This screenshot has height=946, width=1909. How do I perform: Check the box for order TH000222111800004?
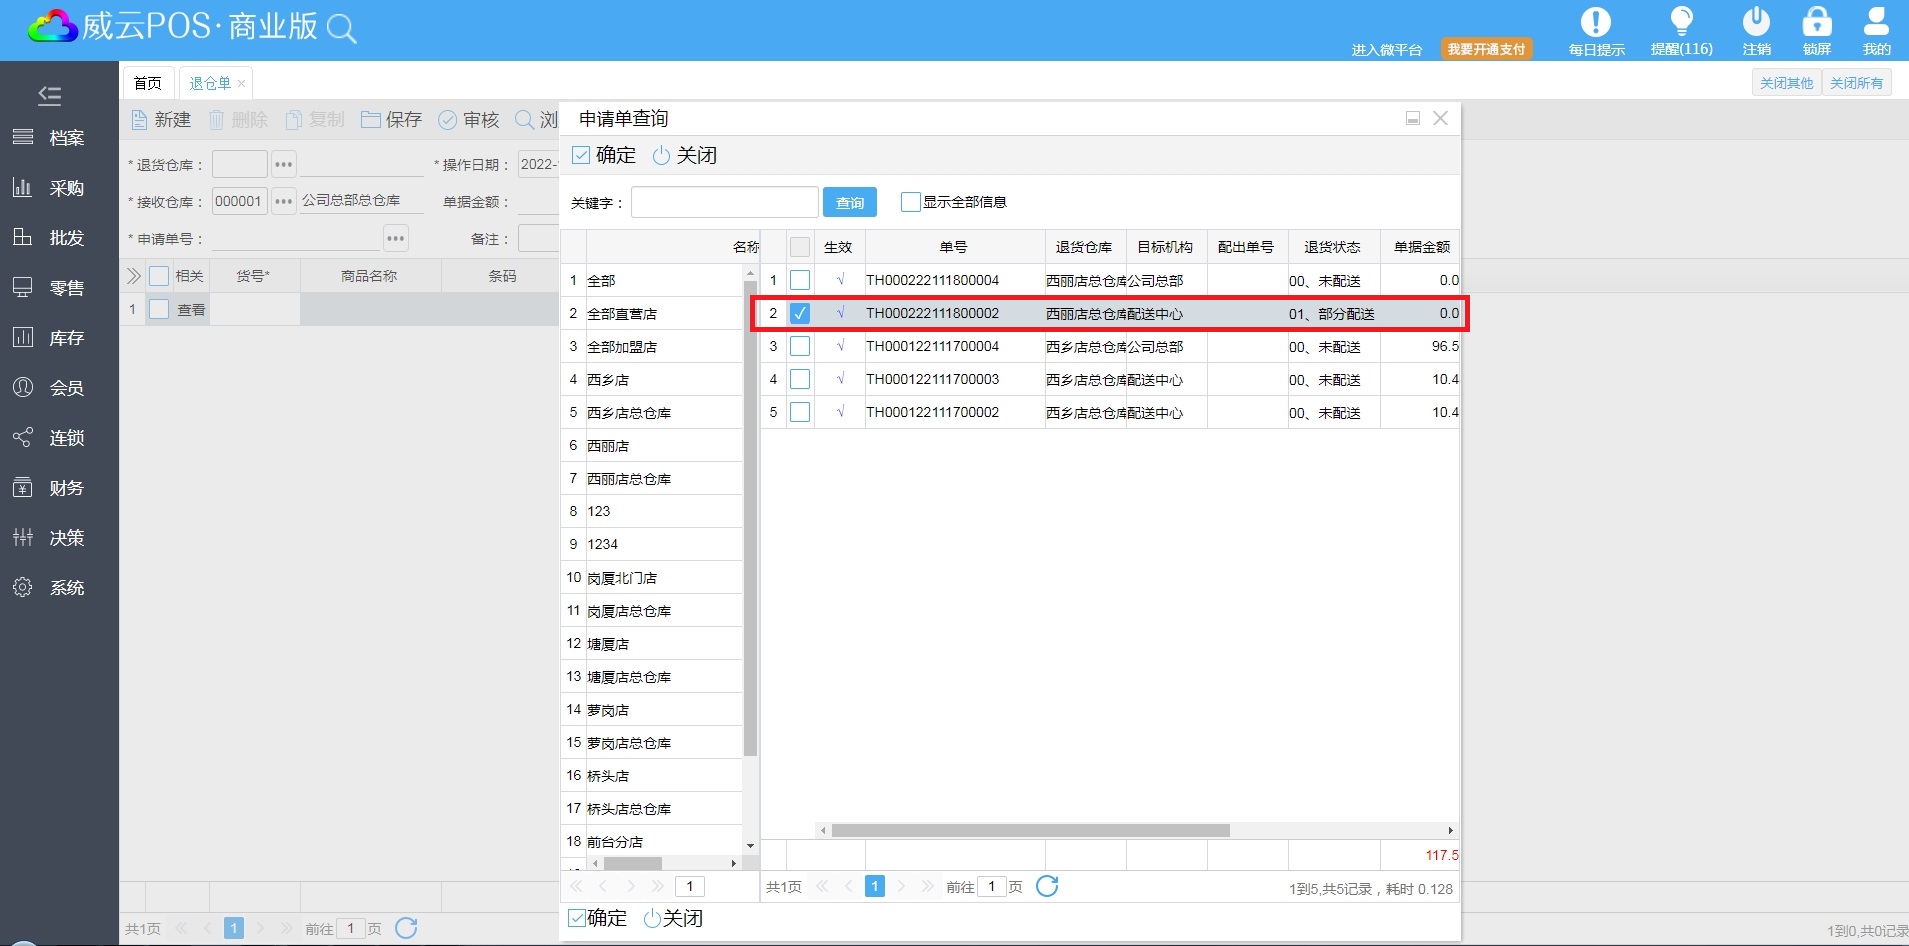[800, 280]
